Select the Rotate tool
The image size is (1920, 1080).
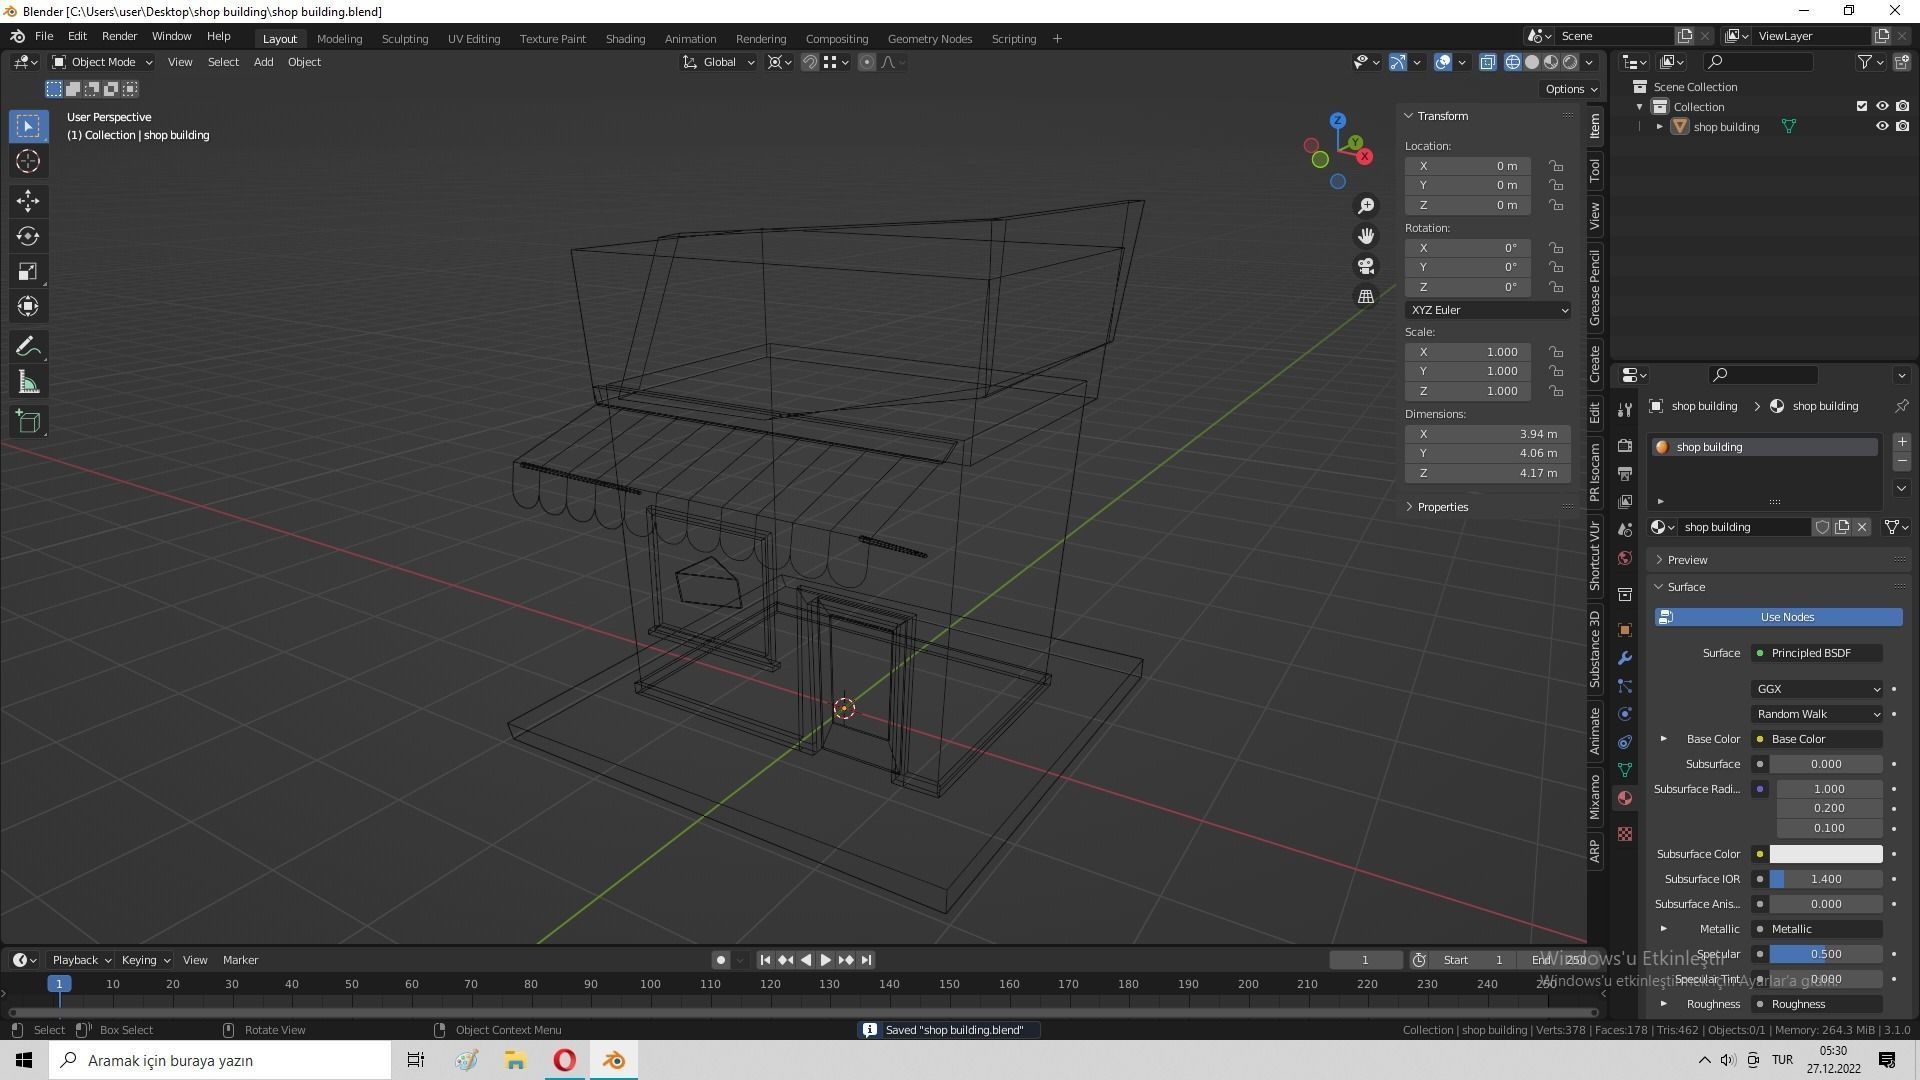(28, 236)
